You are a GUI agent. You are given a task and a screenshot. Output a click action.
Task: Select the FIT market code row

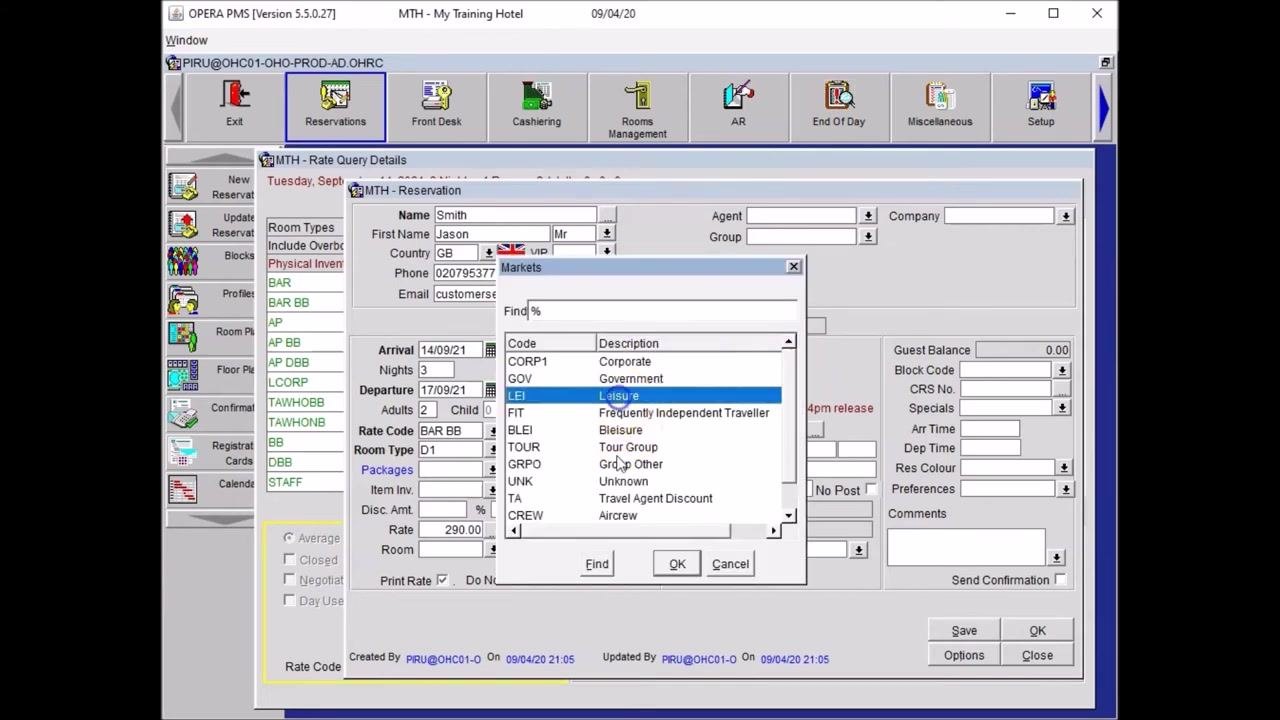click(x=643, y=412)
